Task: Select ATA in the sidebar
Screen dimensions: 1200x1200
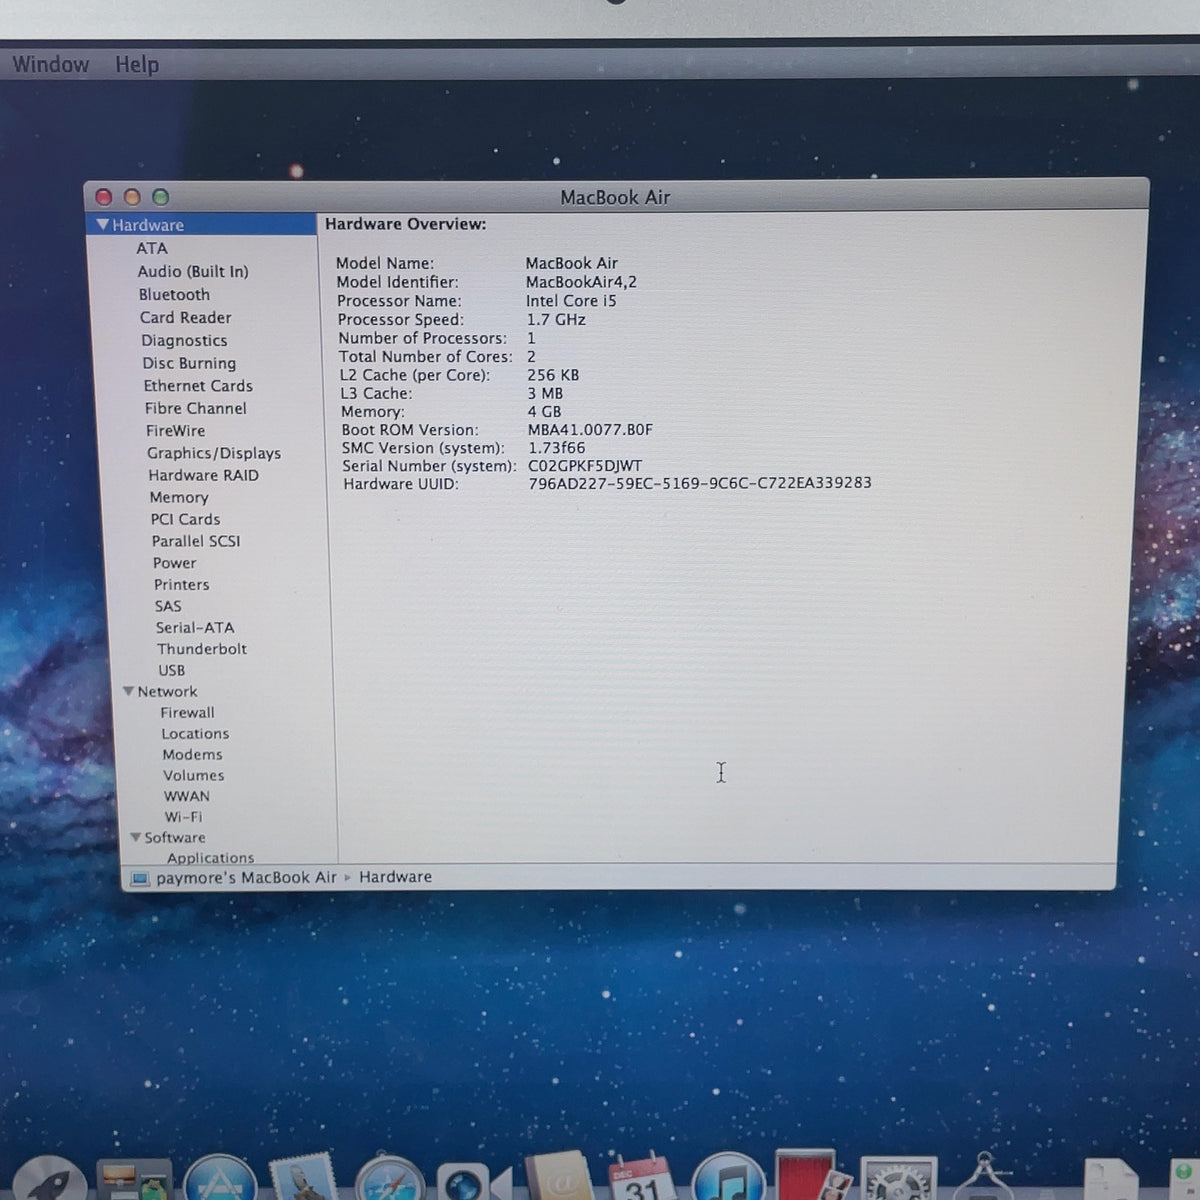Action: 152,248
